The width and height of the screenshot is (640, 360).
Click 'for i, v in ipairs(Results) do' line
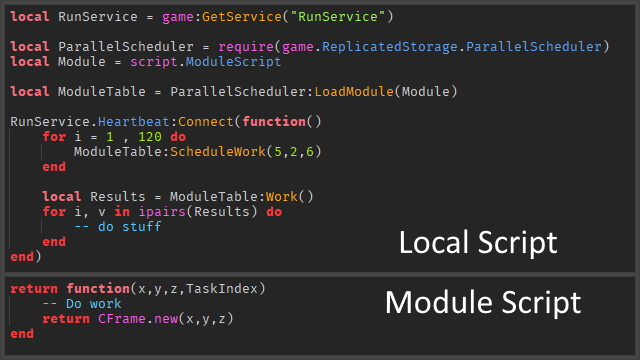click(162, 212)
